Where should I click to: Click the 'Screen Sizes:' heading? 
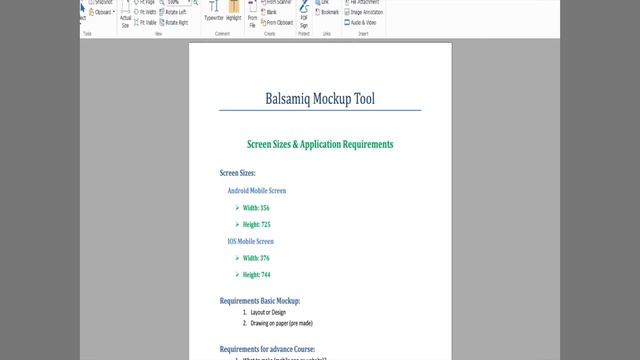point(238,173)
